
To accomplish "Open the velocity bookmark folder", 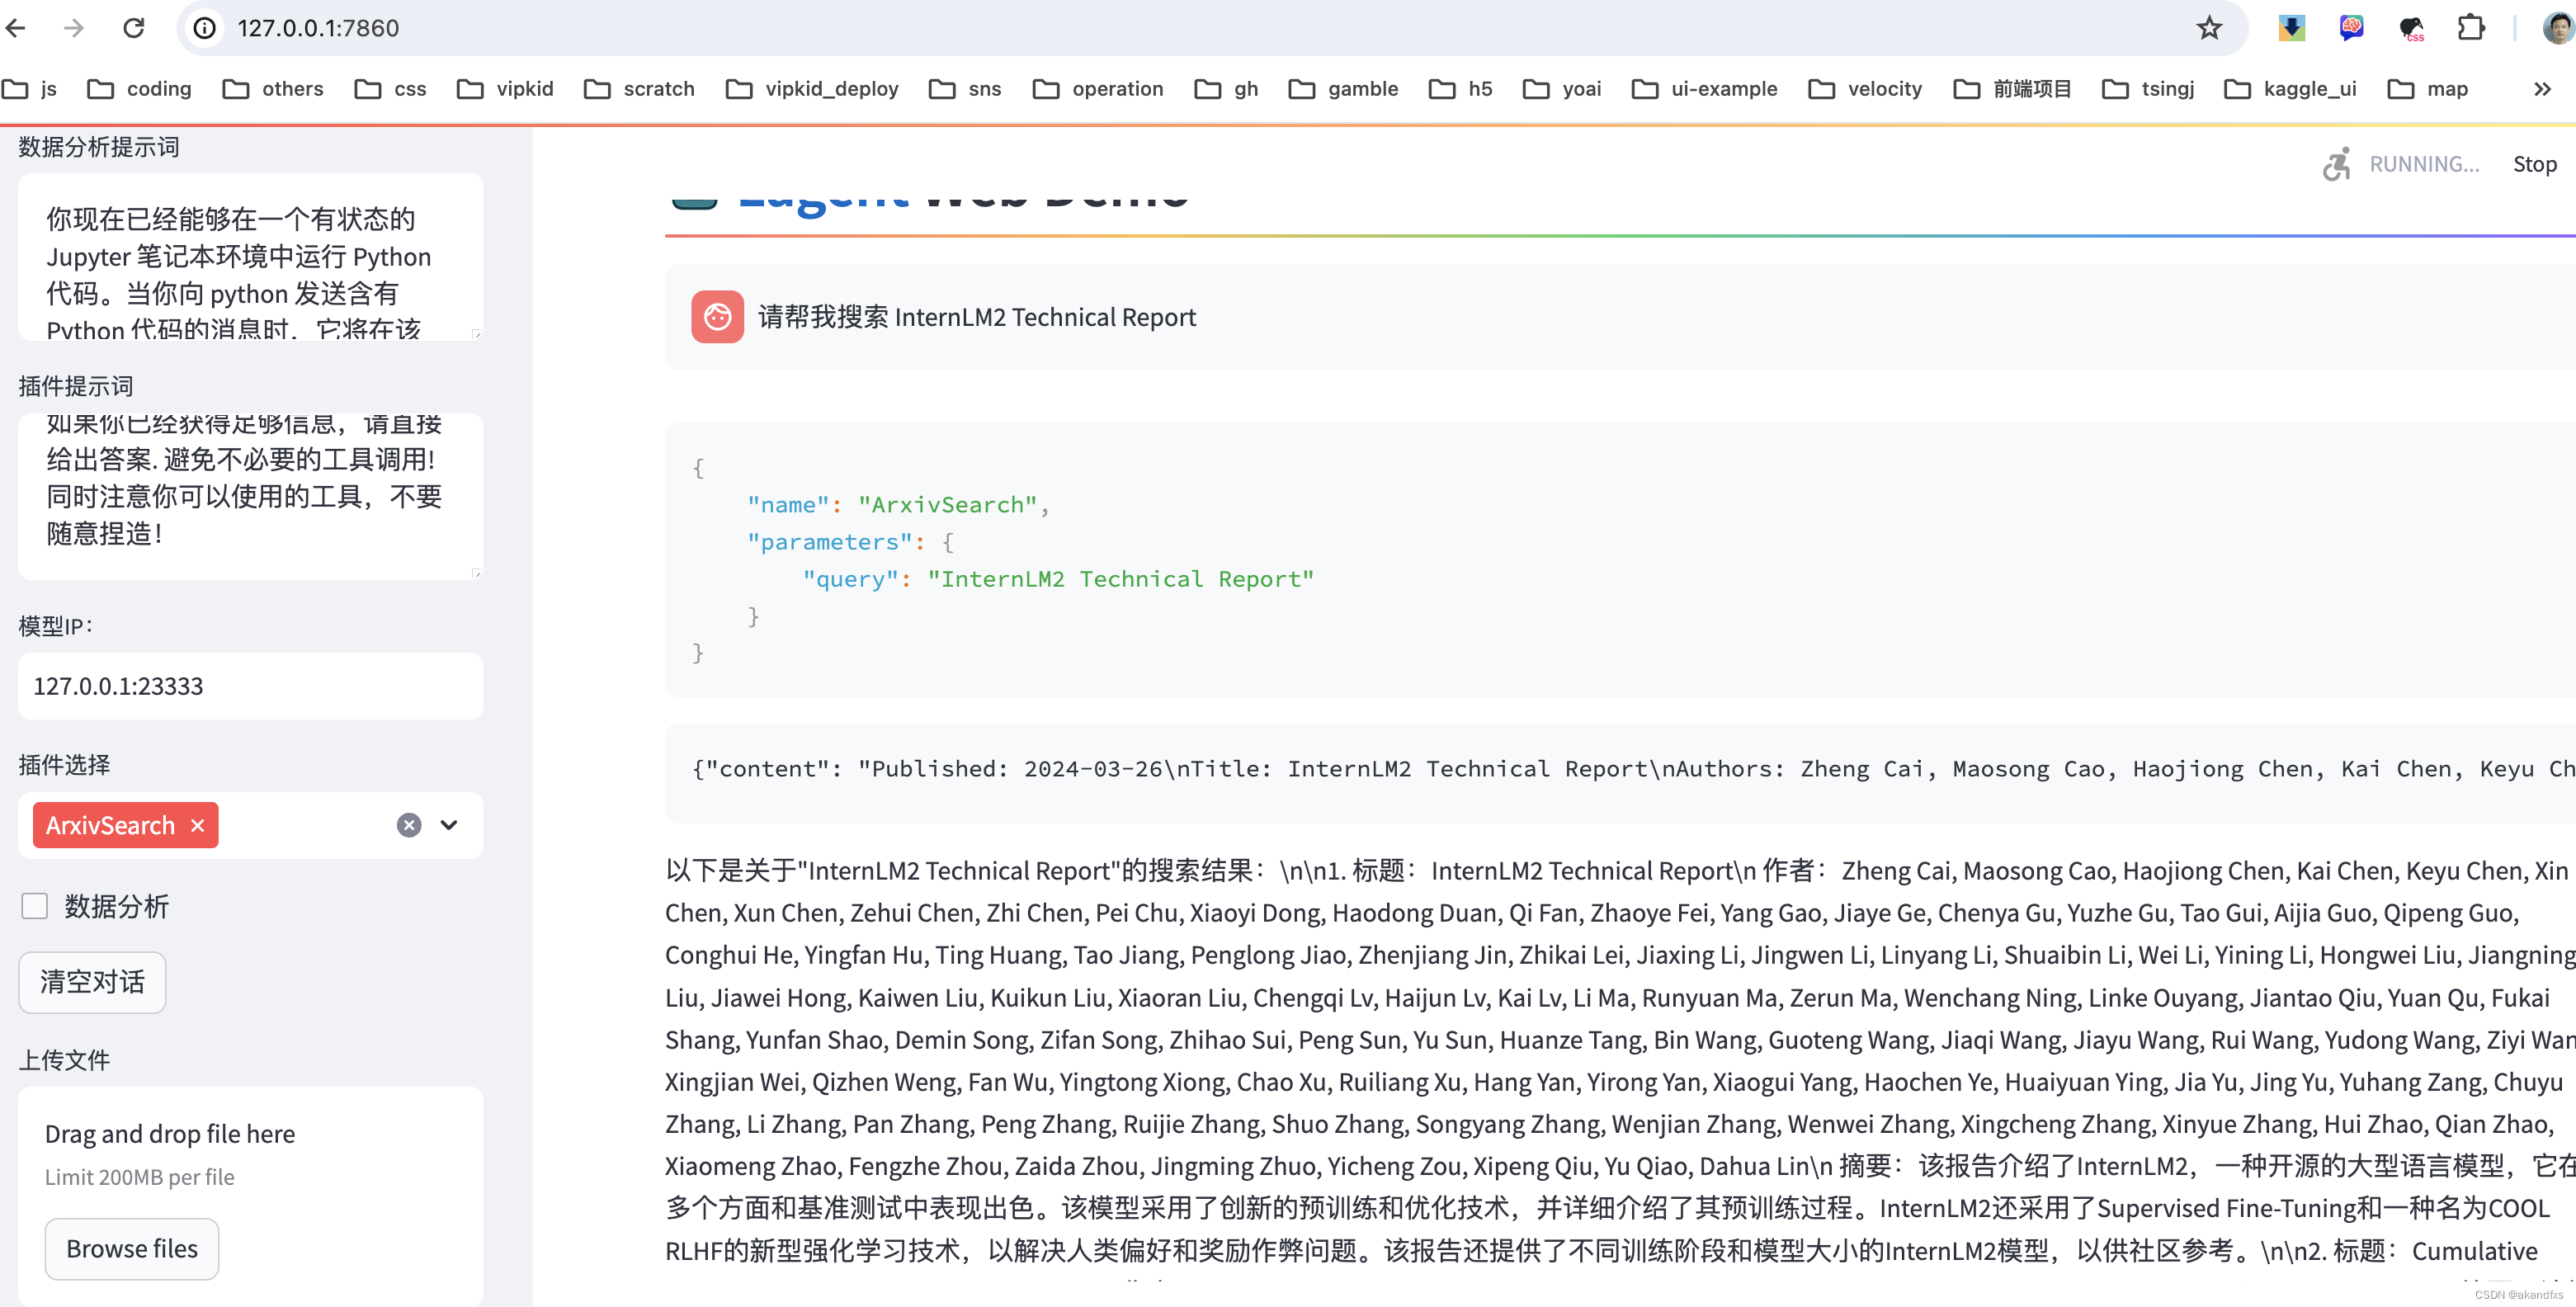I will point(1866,89).
